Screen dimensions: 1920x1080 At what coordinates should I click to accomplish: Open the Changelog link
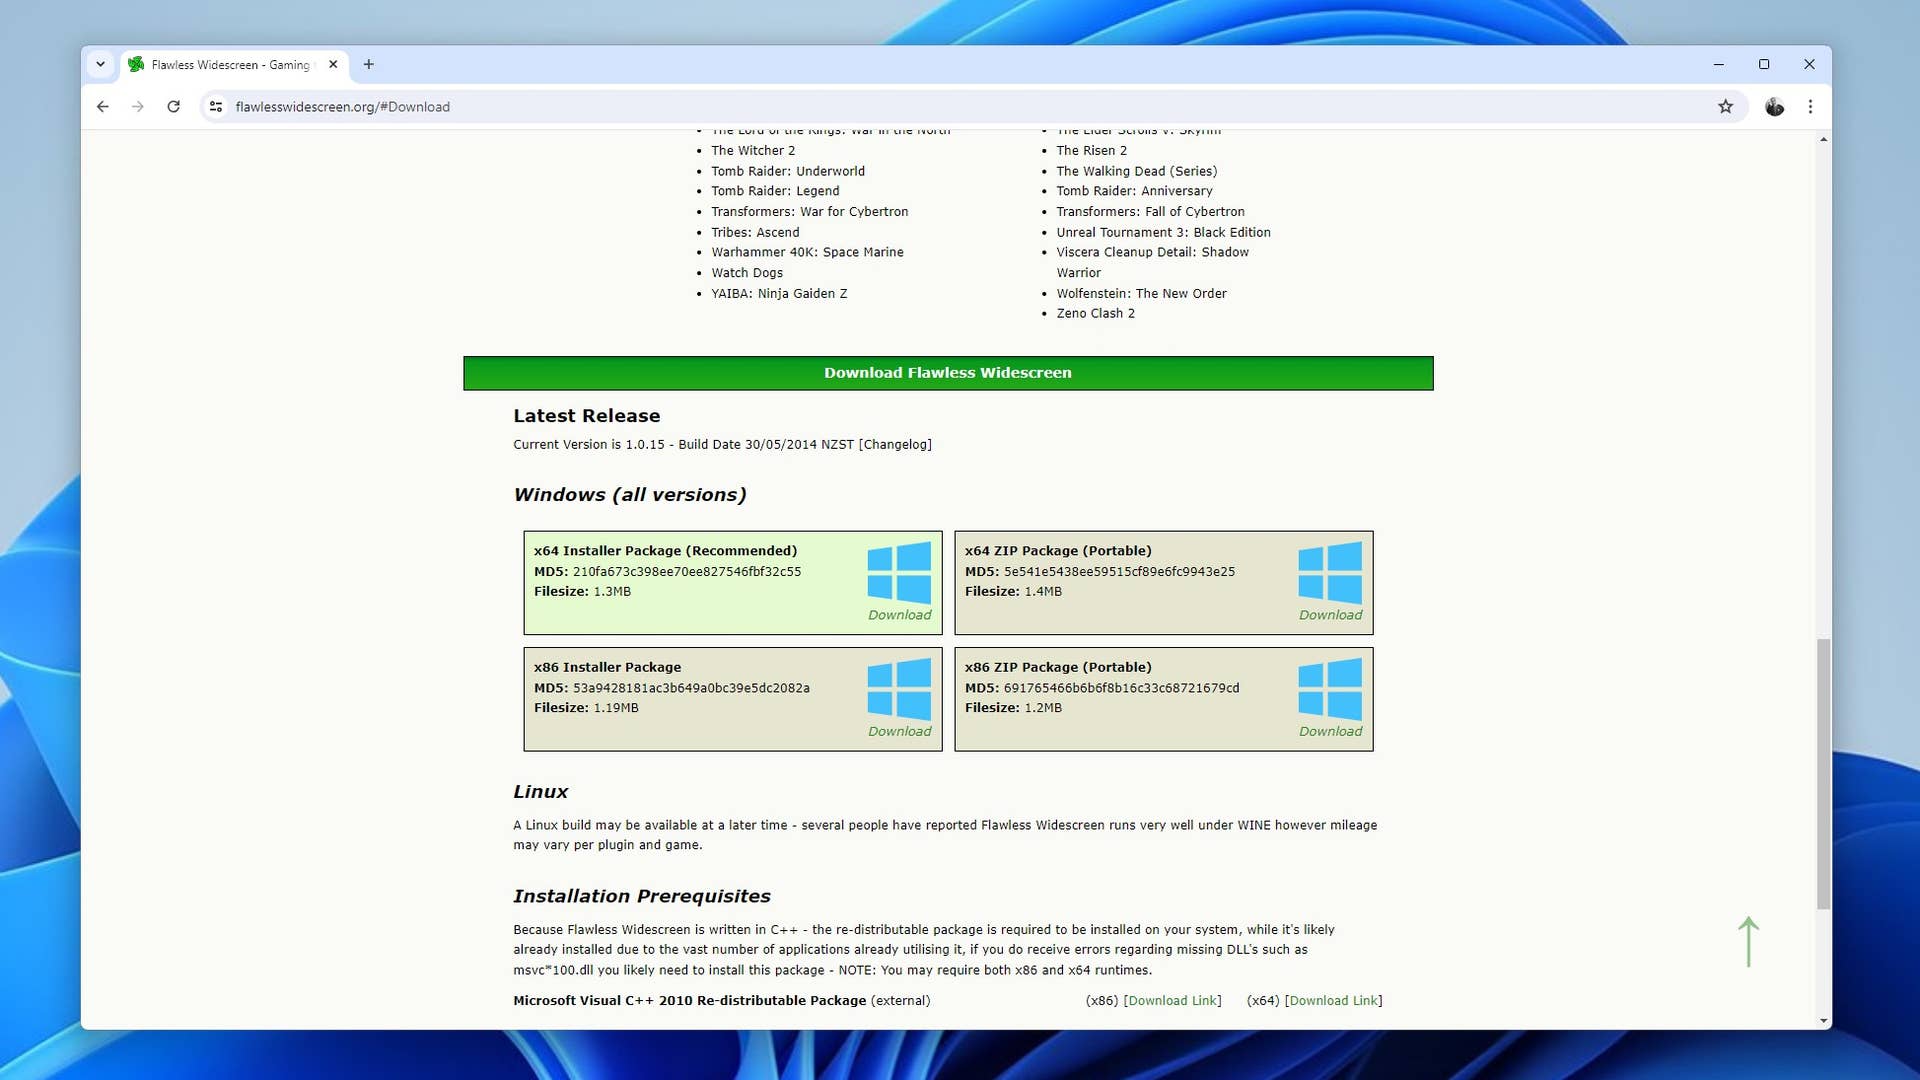click(x=895, y=445)
